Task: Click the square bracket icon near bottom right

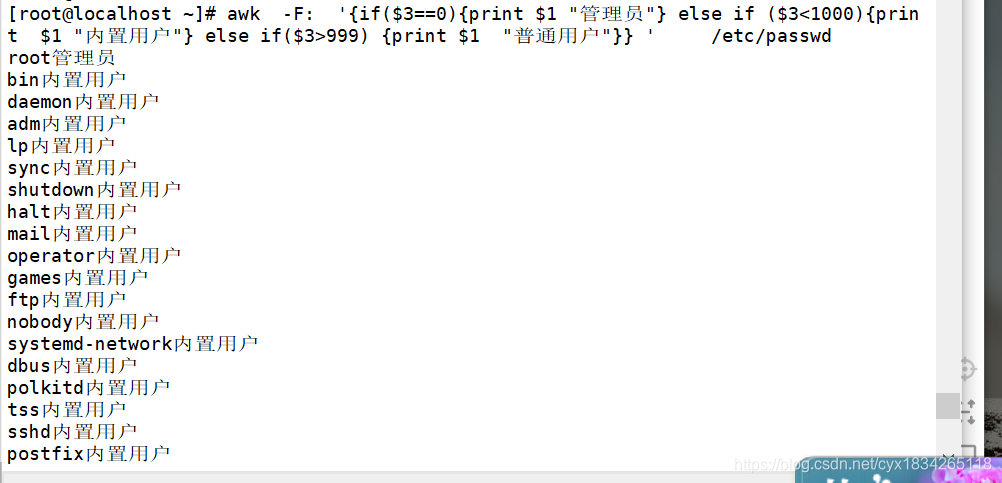Action: point(969,451)
